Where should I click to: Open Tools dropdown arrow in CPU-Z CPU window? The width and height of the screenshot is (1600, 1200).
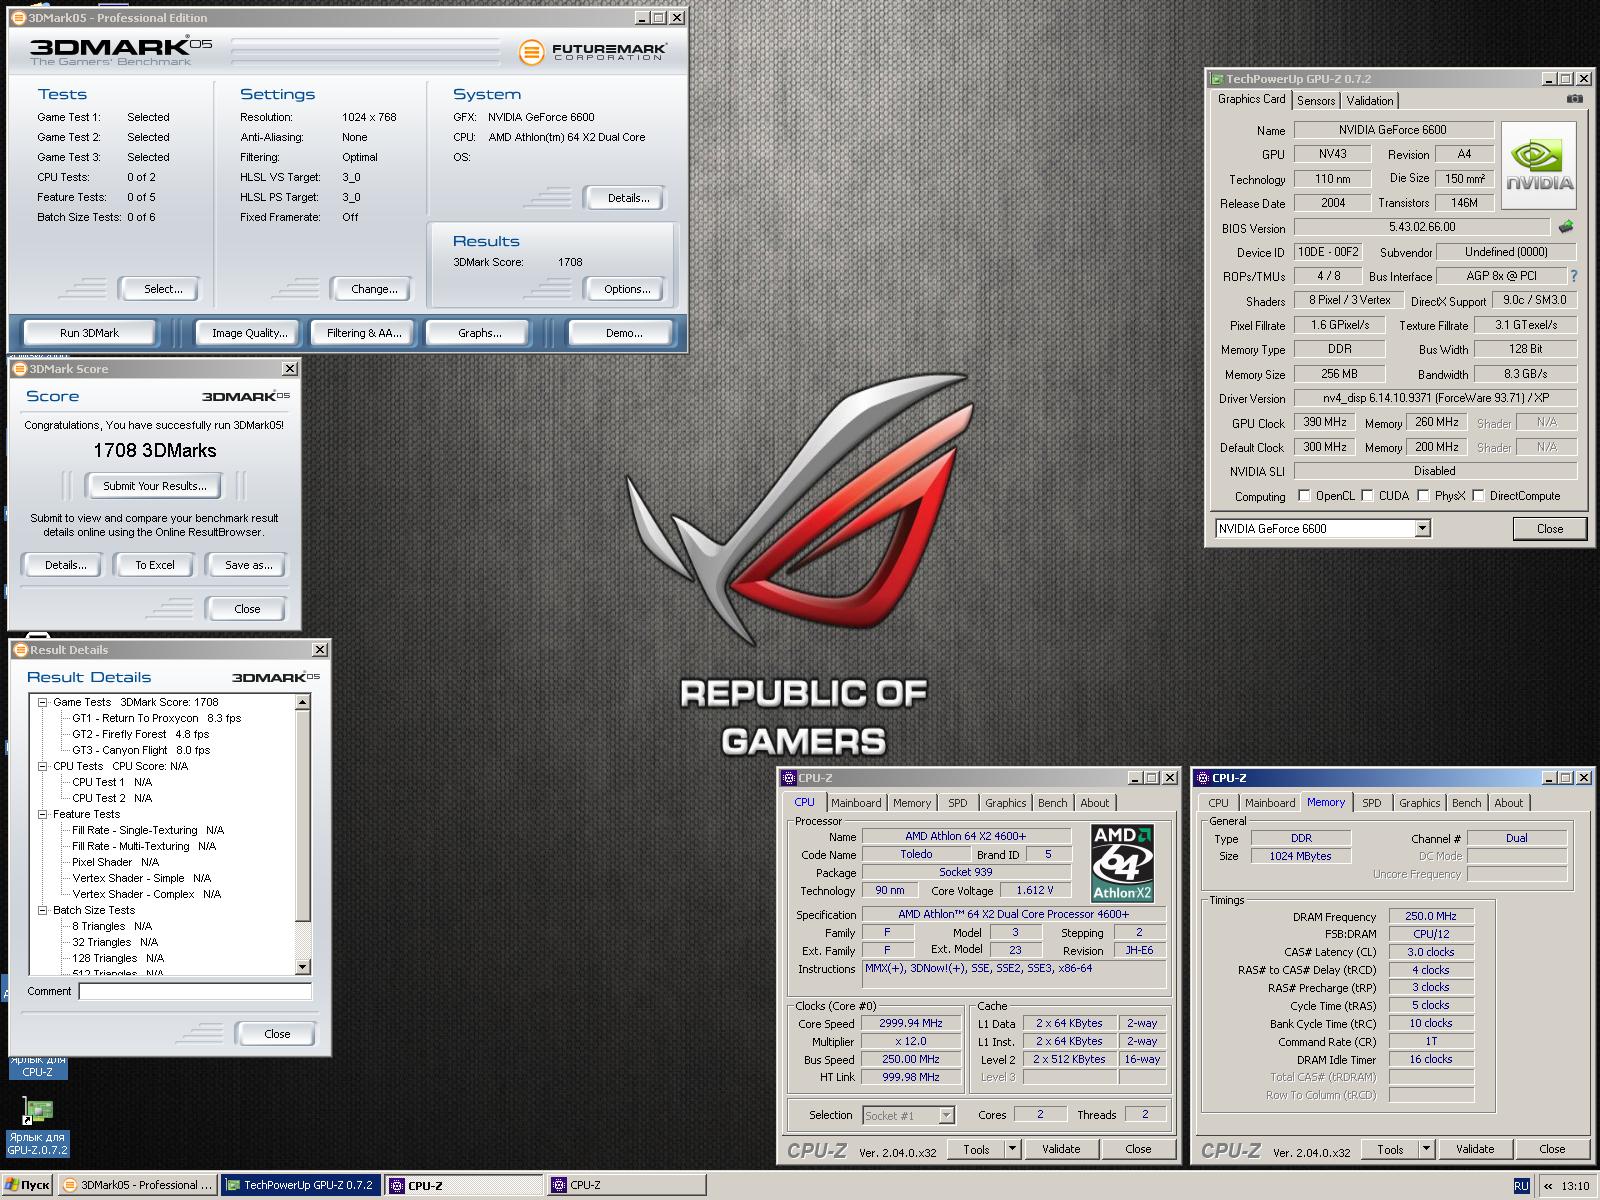point(1012,1149)
